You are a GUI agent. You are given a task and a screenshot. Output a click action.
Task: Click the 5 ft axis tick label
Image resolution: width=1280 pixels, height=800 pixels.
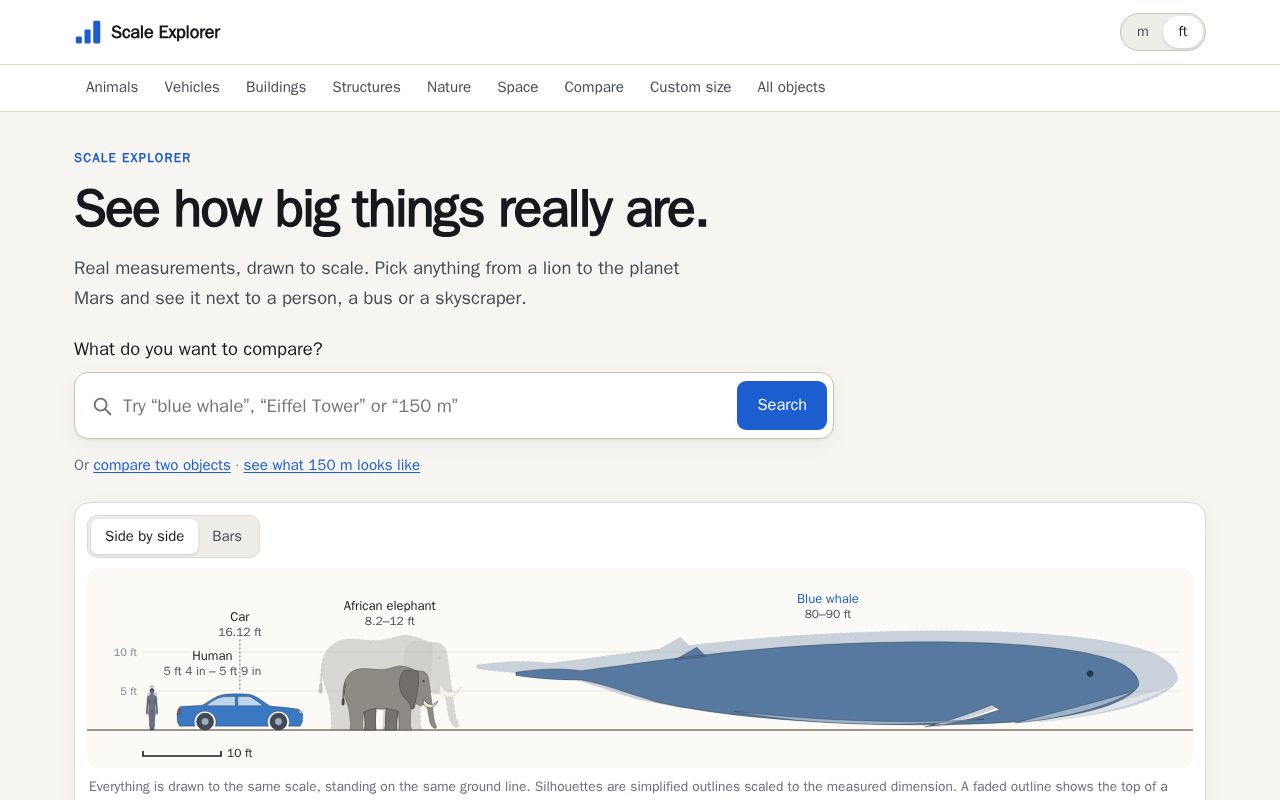tap(129, 691)
